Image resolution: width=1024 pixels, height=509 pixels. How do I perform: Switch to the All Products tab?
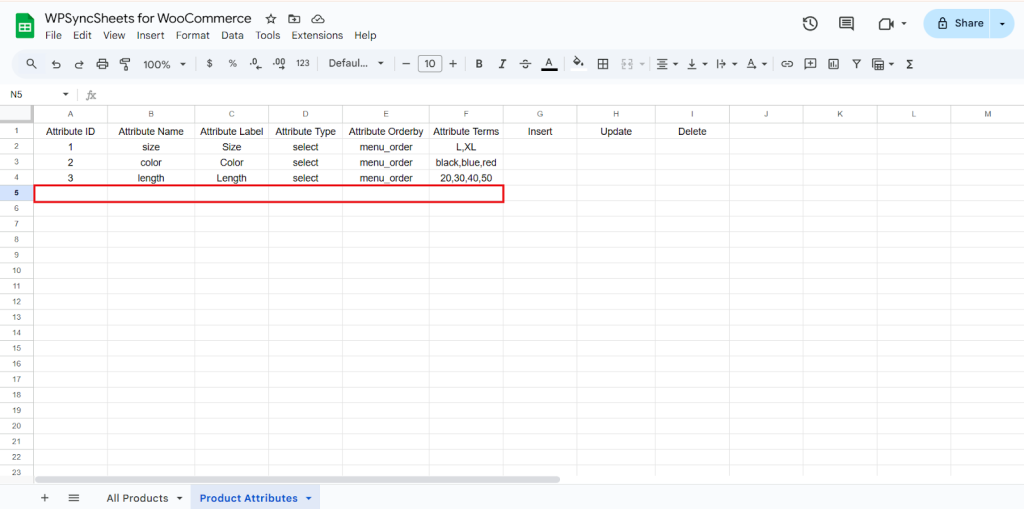pyautogui.click(x=137, y=498)
